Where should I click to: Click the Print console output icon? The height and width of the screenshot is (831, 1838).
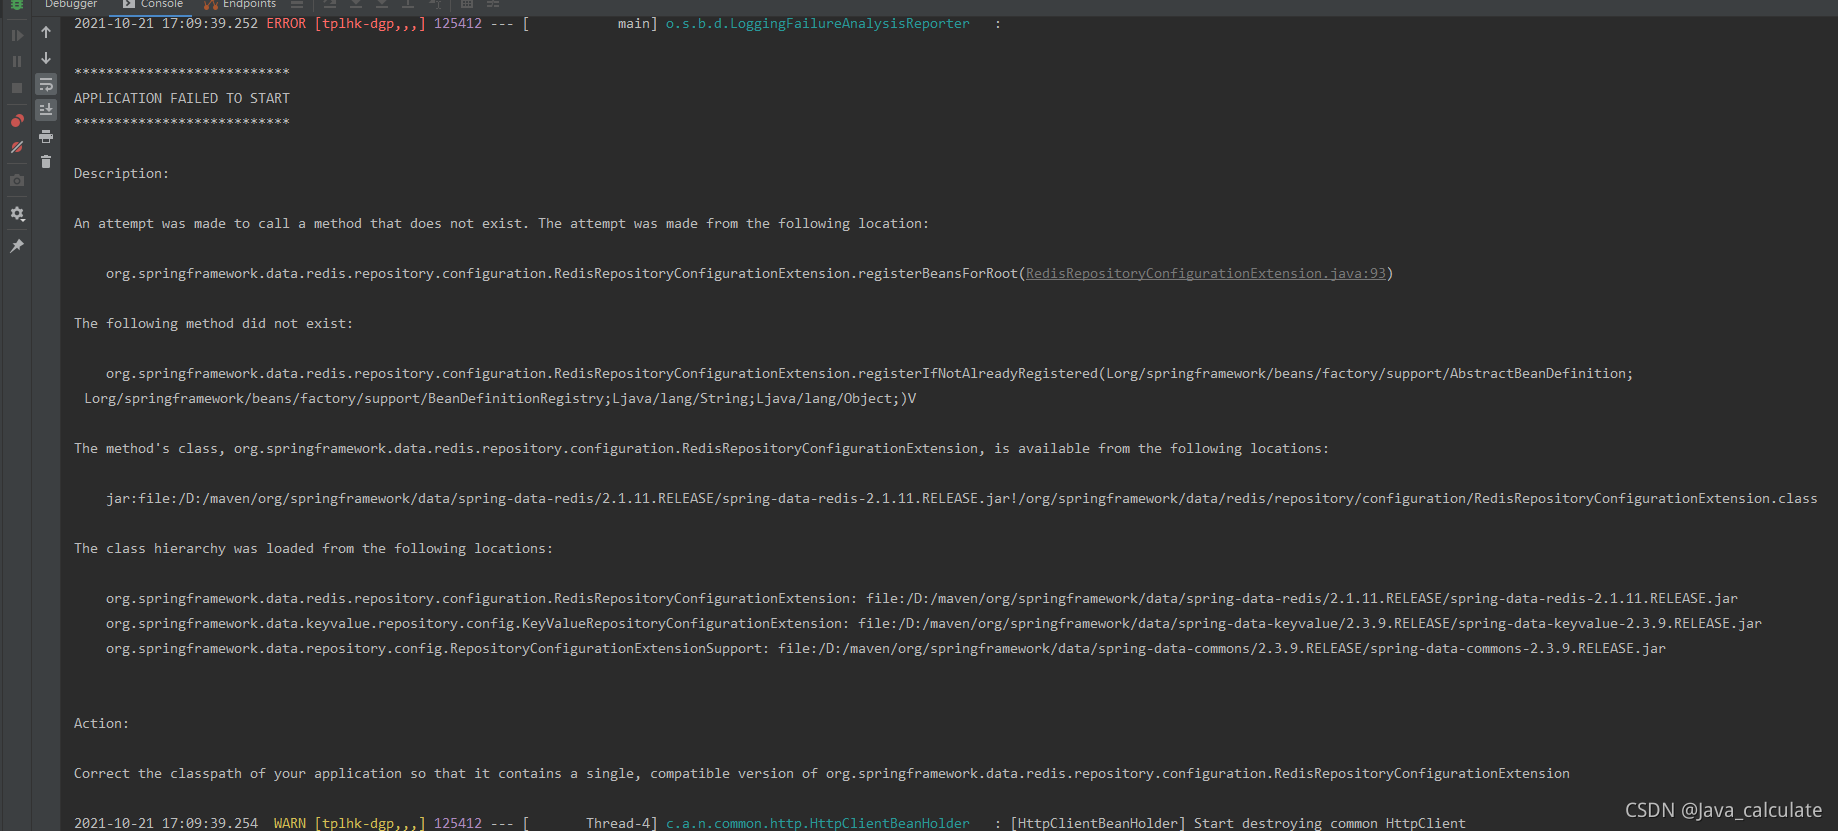46,136
